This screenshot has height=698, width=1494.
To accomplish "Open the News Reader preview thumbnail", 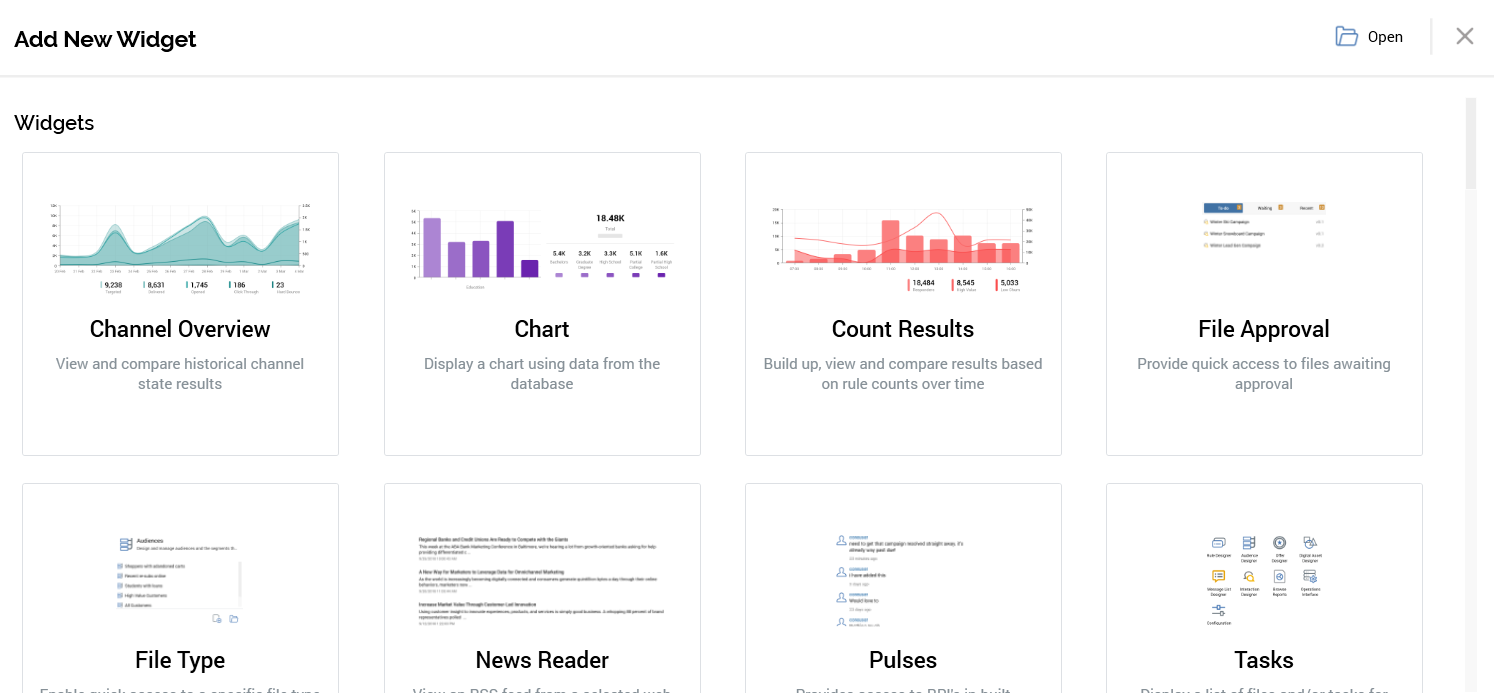I will pos(541,580).
